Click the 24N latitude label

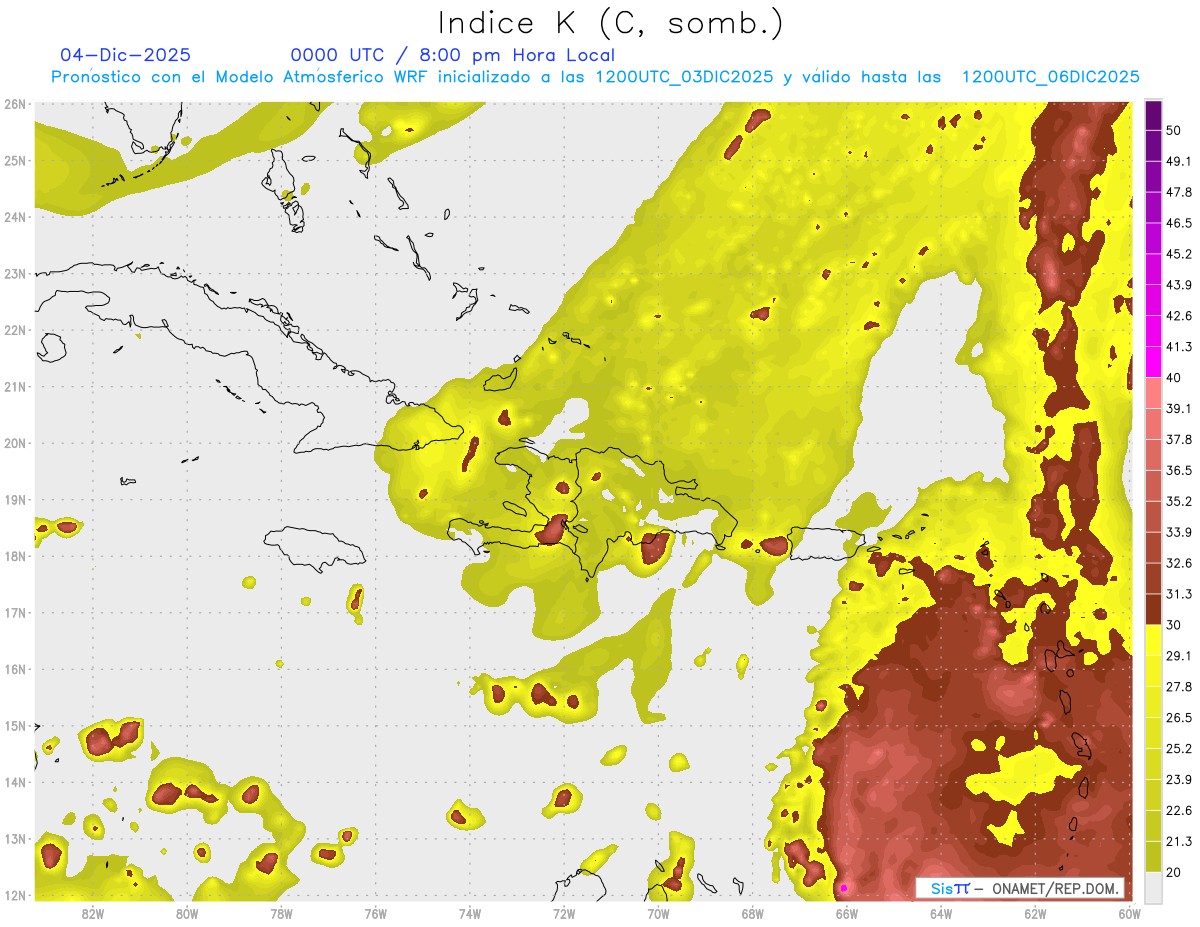coord(14,217)
